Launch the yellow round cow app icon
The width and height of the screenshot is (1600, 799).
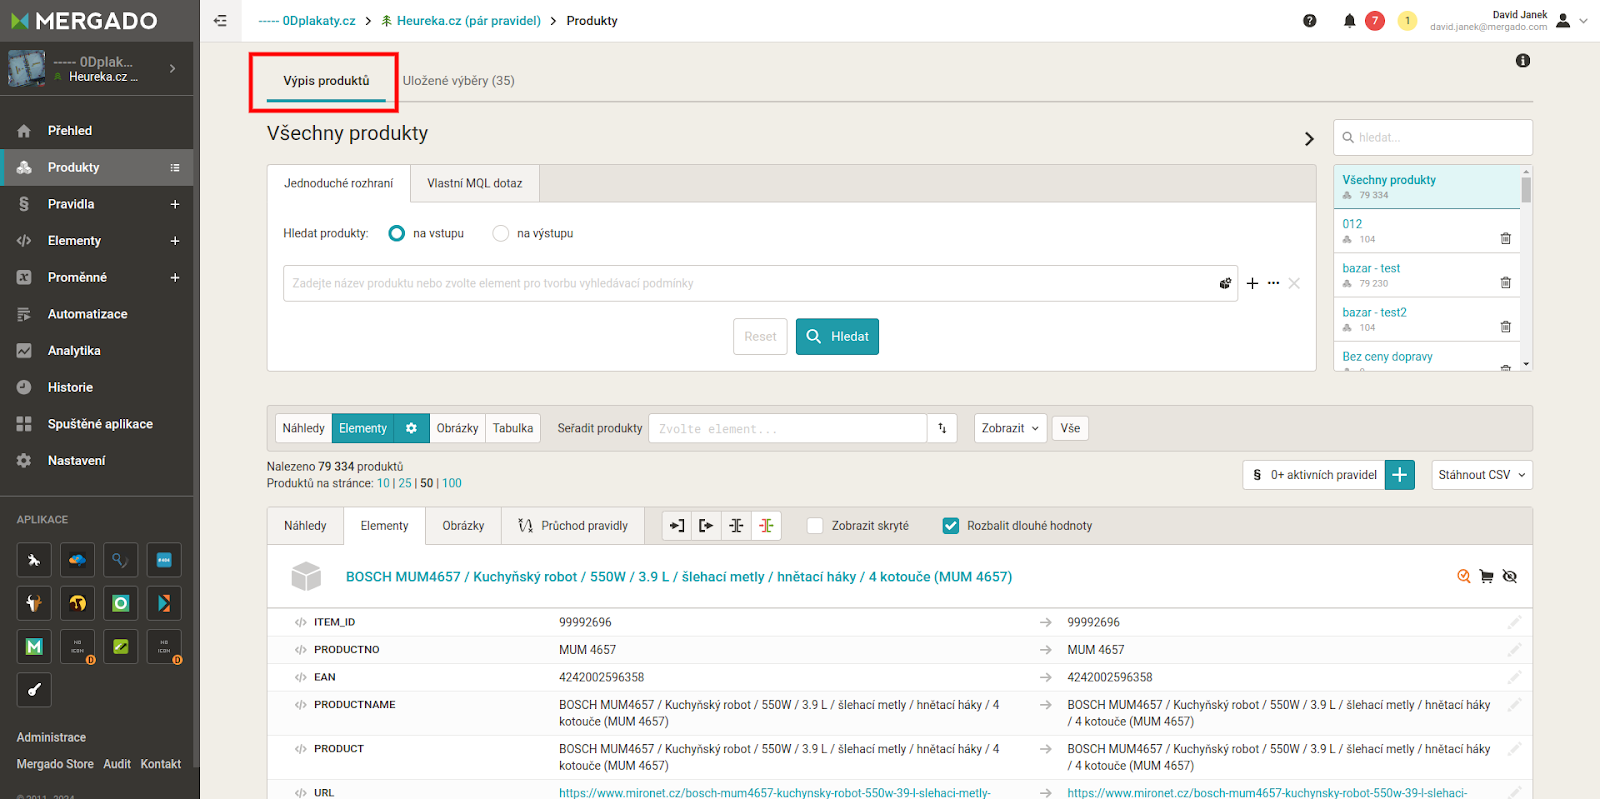77,603
